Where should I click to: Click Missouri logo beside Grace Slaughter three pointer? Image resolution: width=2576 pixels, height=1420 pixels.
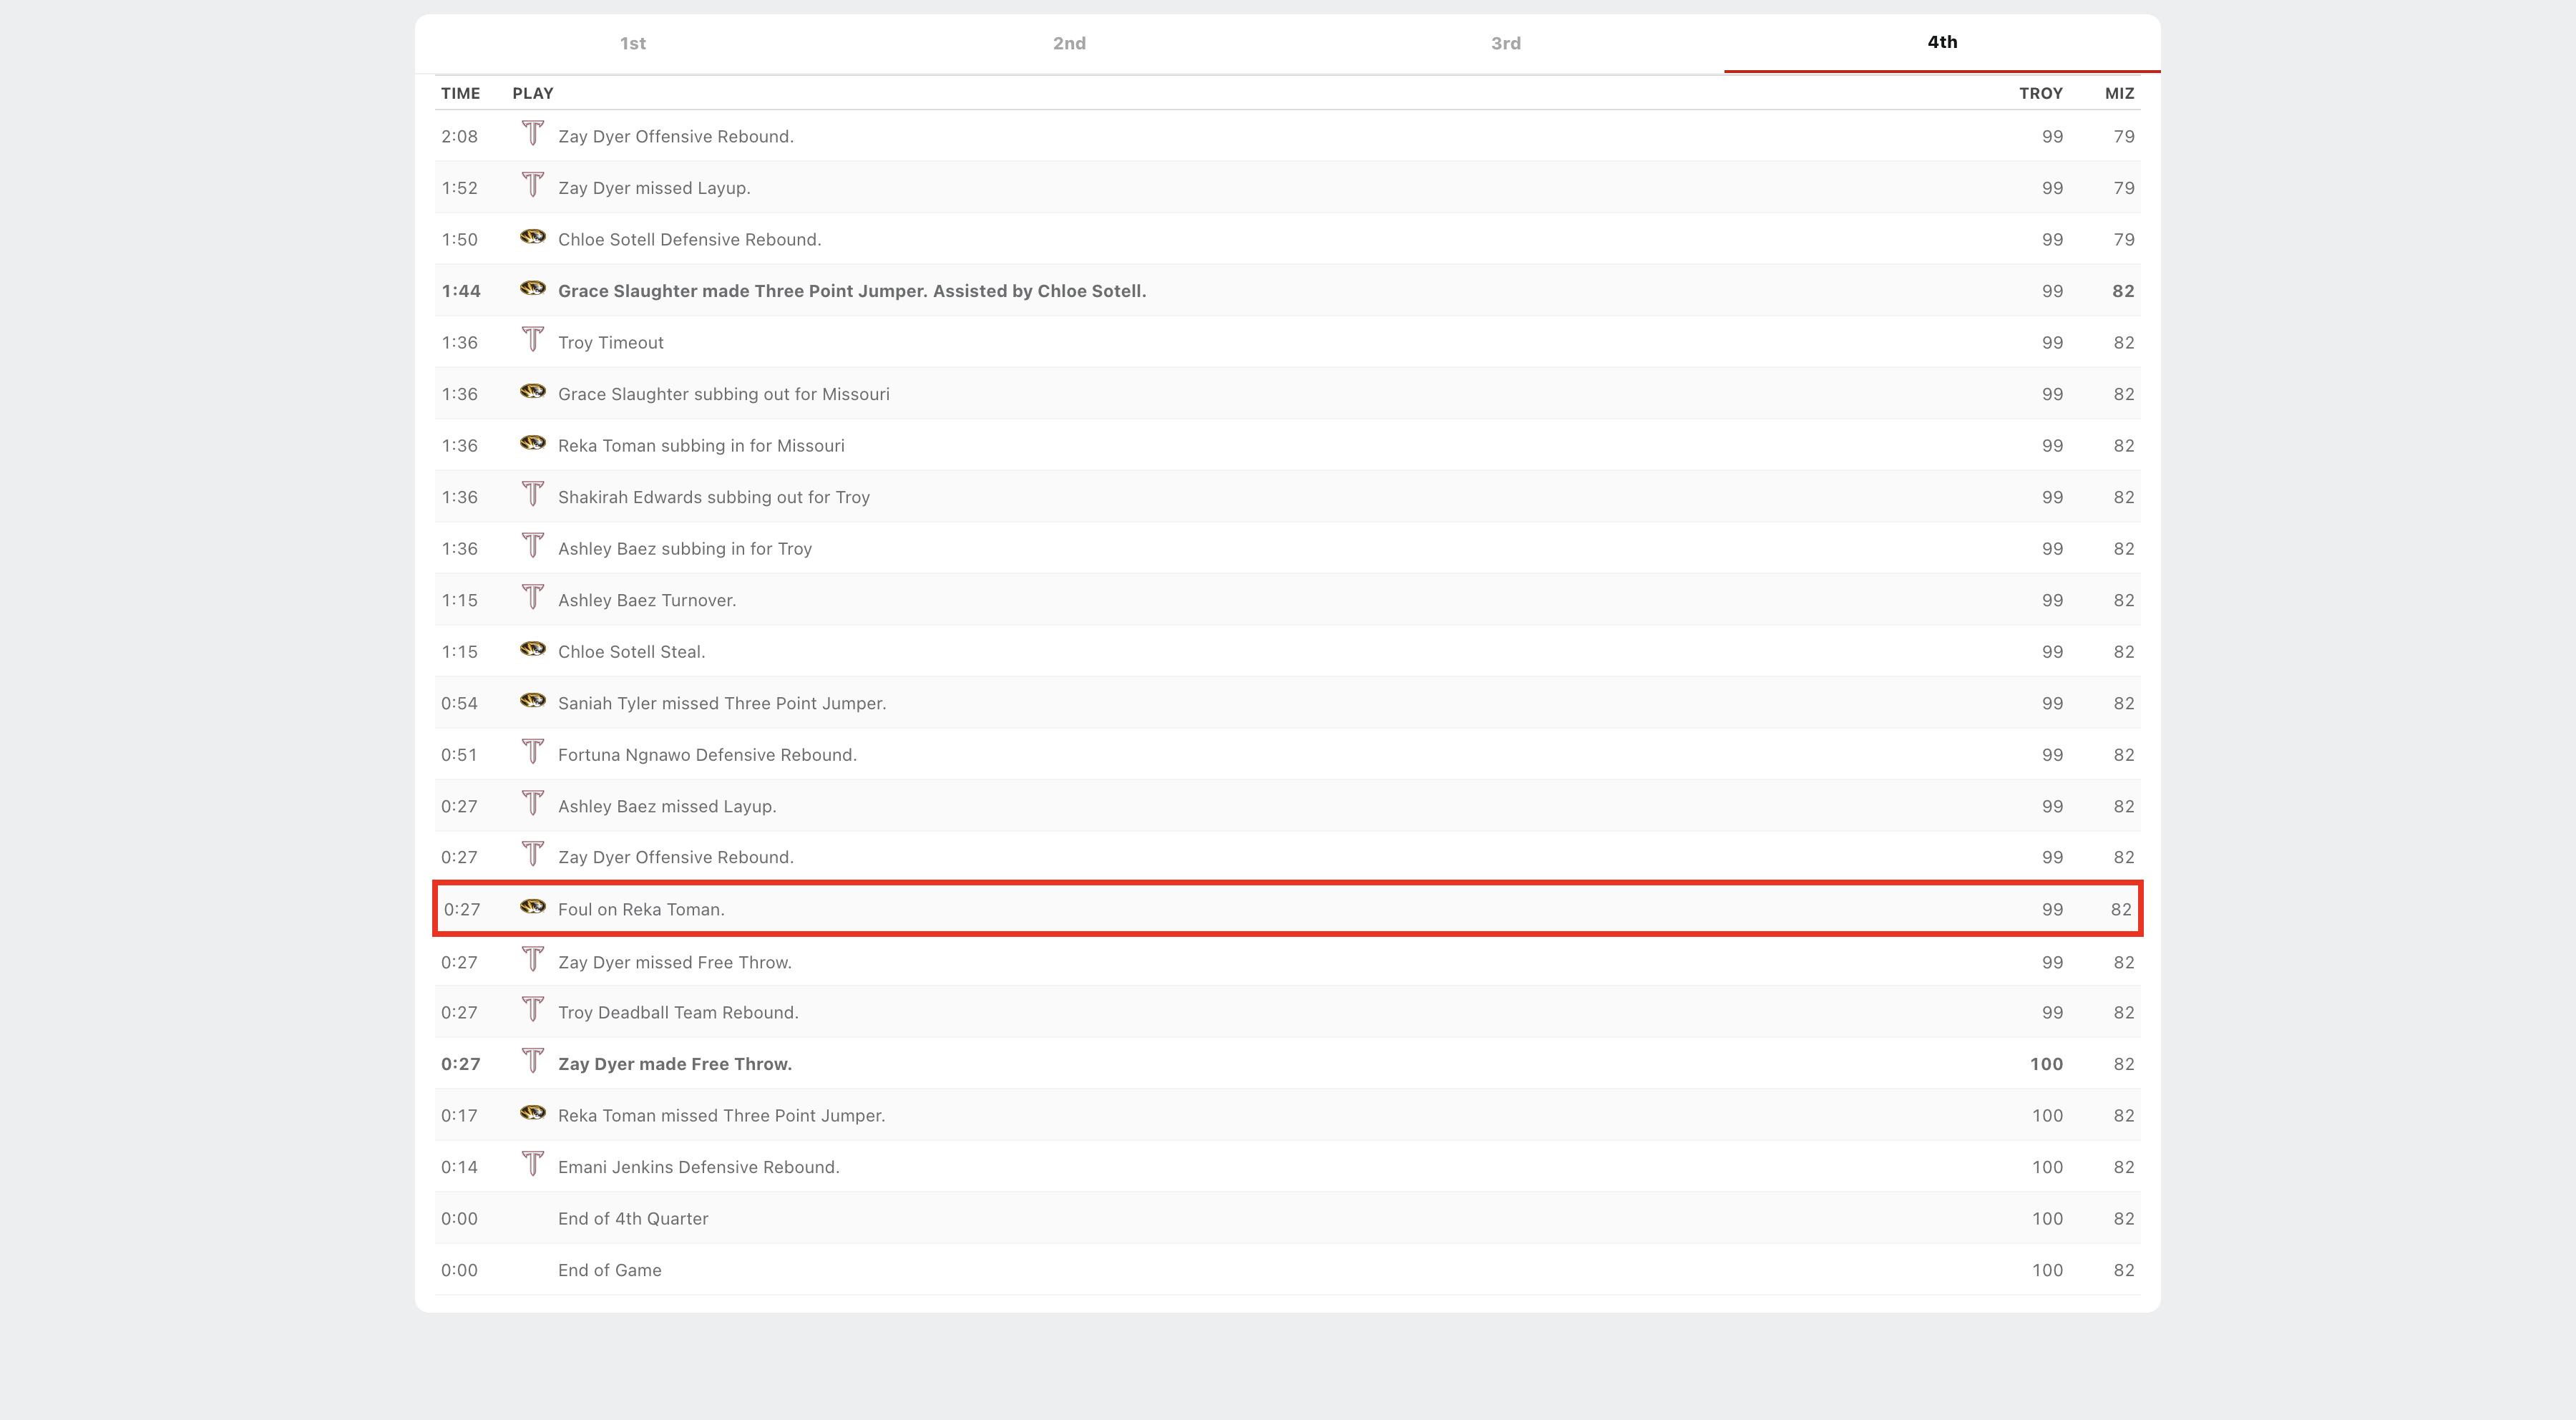click(532, 289)
